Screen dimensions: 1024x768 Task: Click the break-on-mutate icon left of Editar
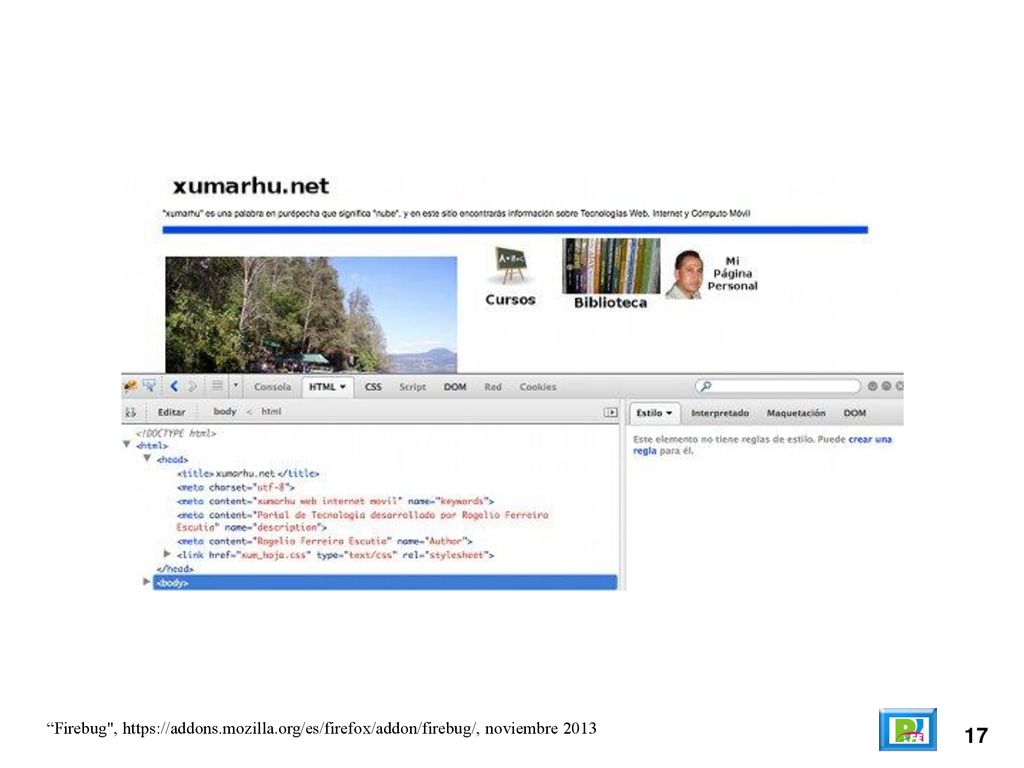click(x=131, y=412)
